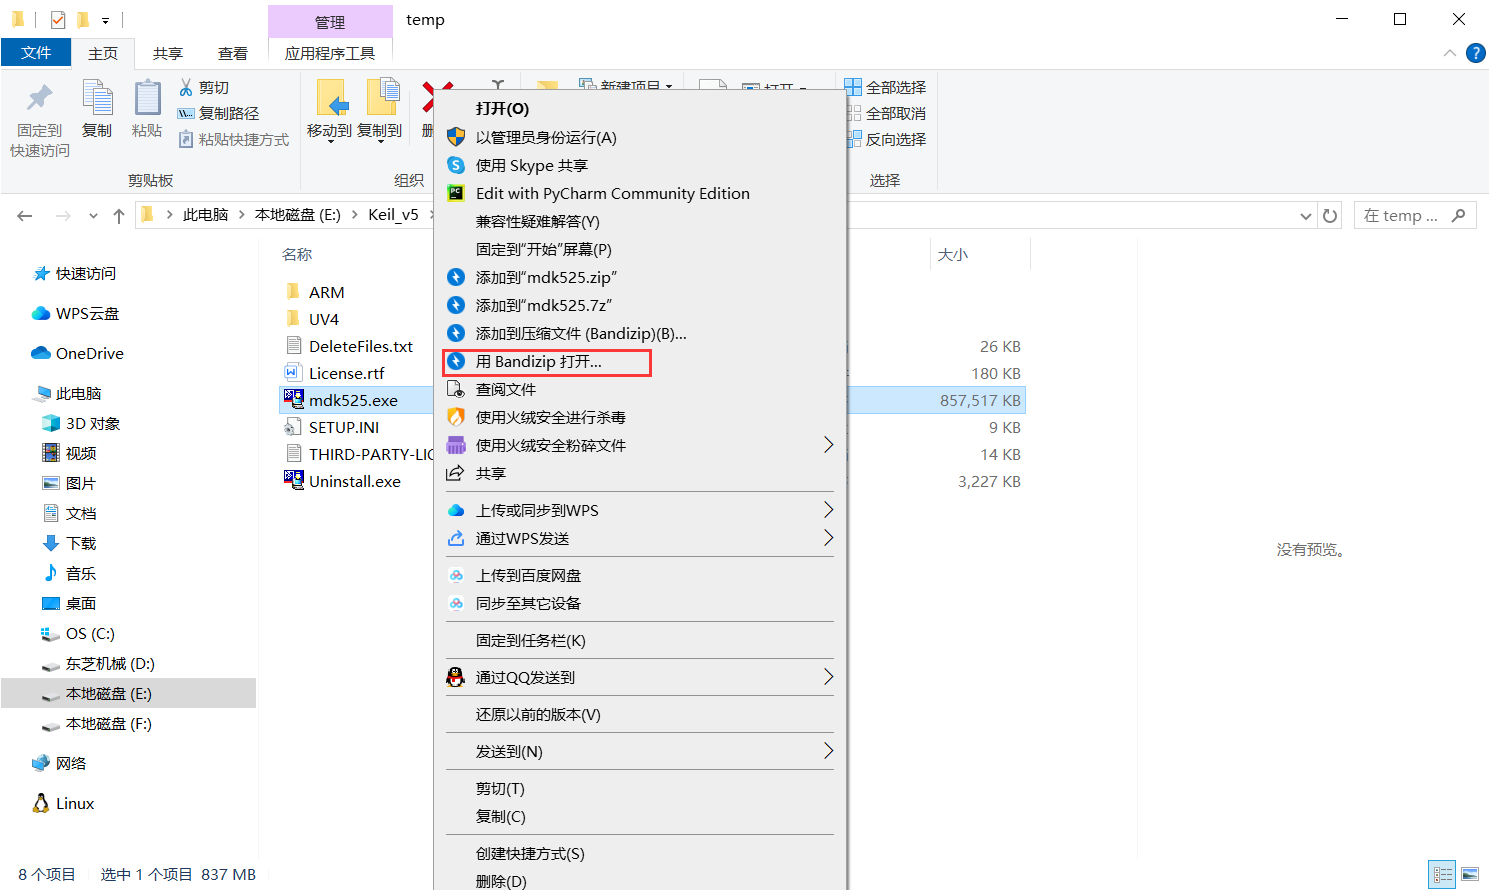The image size is (1490, 890).
Task: Click the Refresh button
Action: click(x=1330, y=216)
